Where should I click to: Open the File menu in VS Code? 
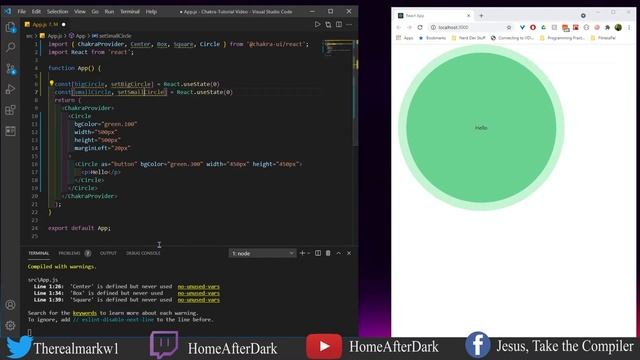[x=22, y=11]
